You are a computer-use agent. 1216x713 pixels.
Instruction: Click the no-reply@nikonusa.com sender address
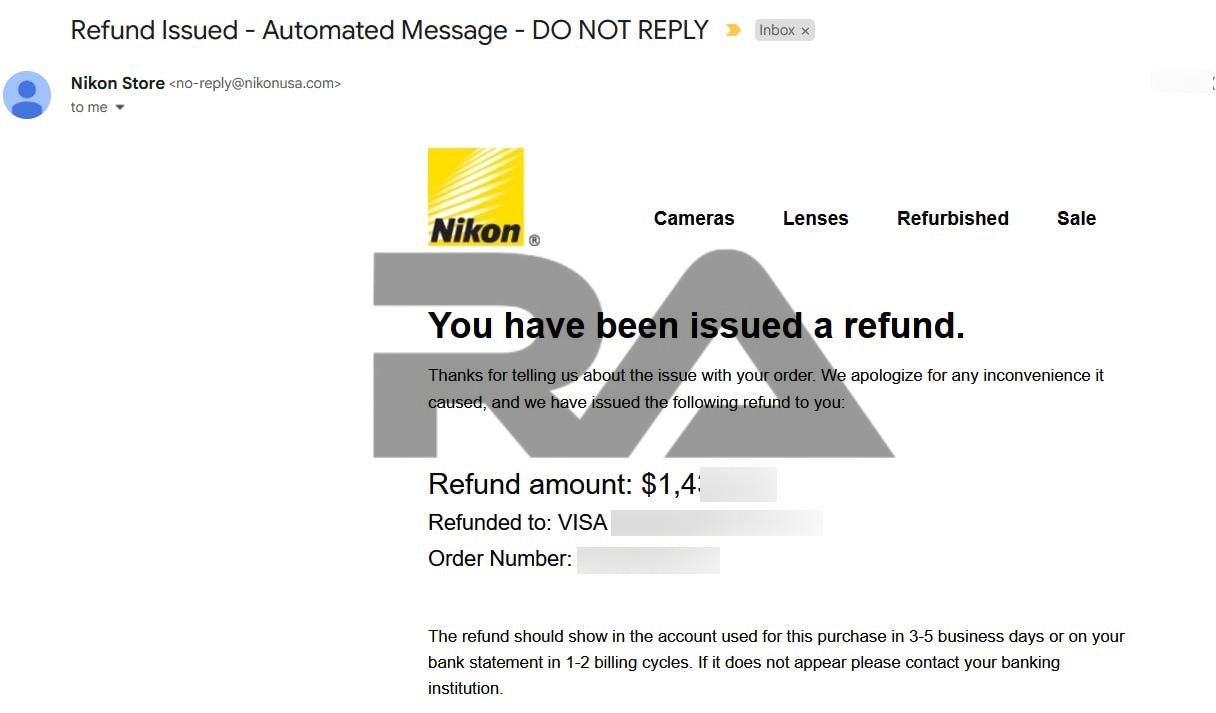pos(255,84)
